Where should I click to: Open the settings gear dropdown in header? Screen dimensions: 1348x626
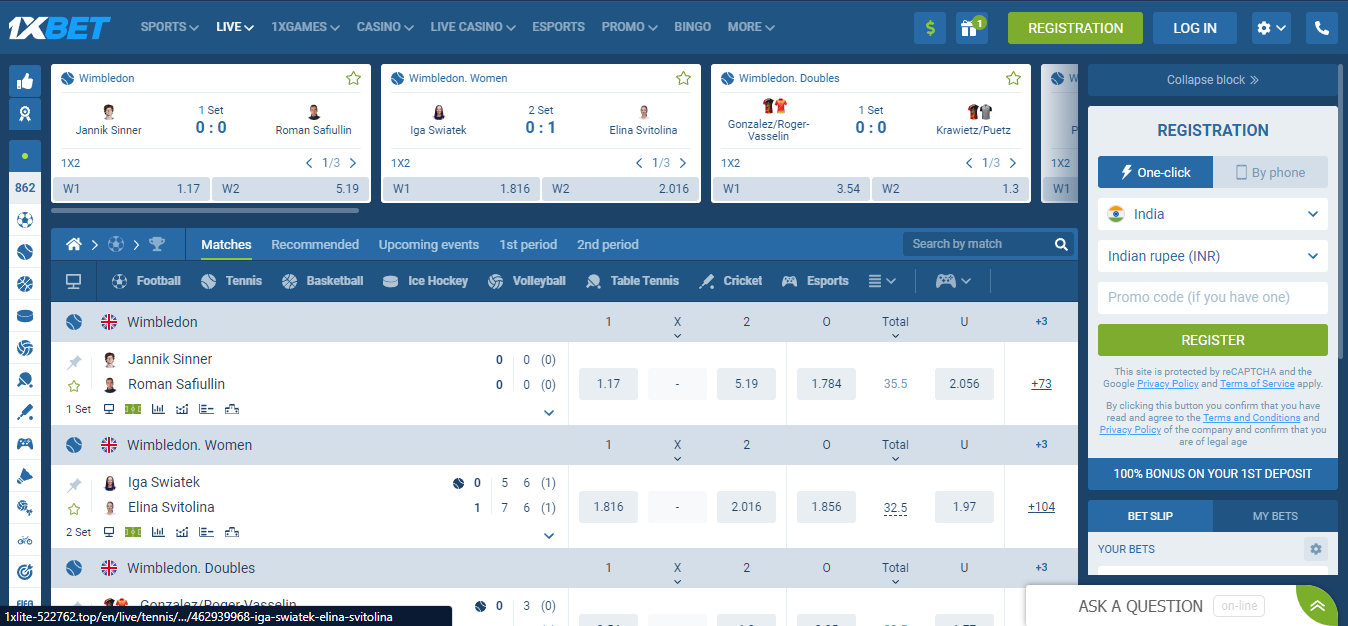pos(1272,28)
